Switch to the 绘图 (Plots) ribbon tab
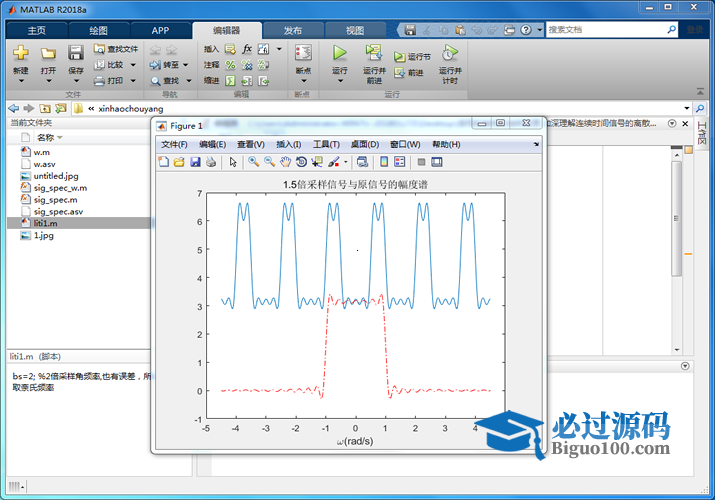715x500 pixels. (x=99, y=30)
